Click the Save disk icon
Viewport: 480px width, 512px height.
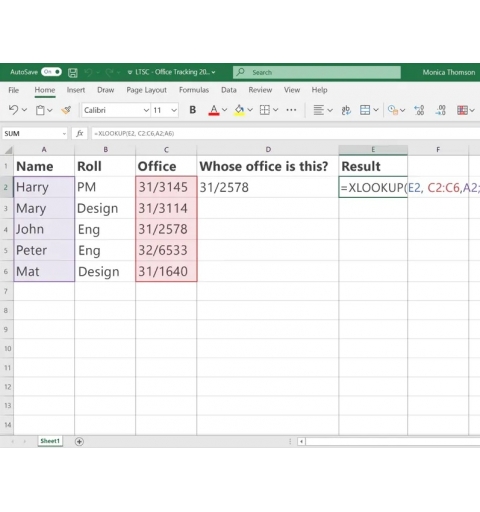[x=73, y=72]
